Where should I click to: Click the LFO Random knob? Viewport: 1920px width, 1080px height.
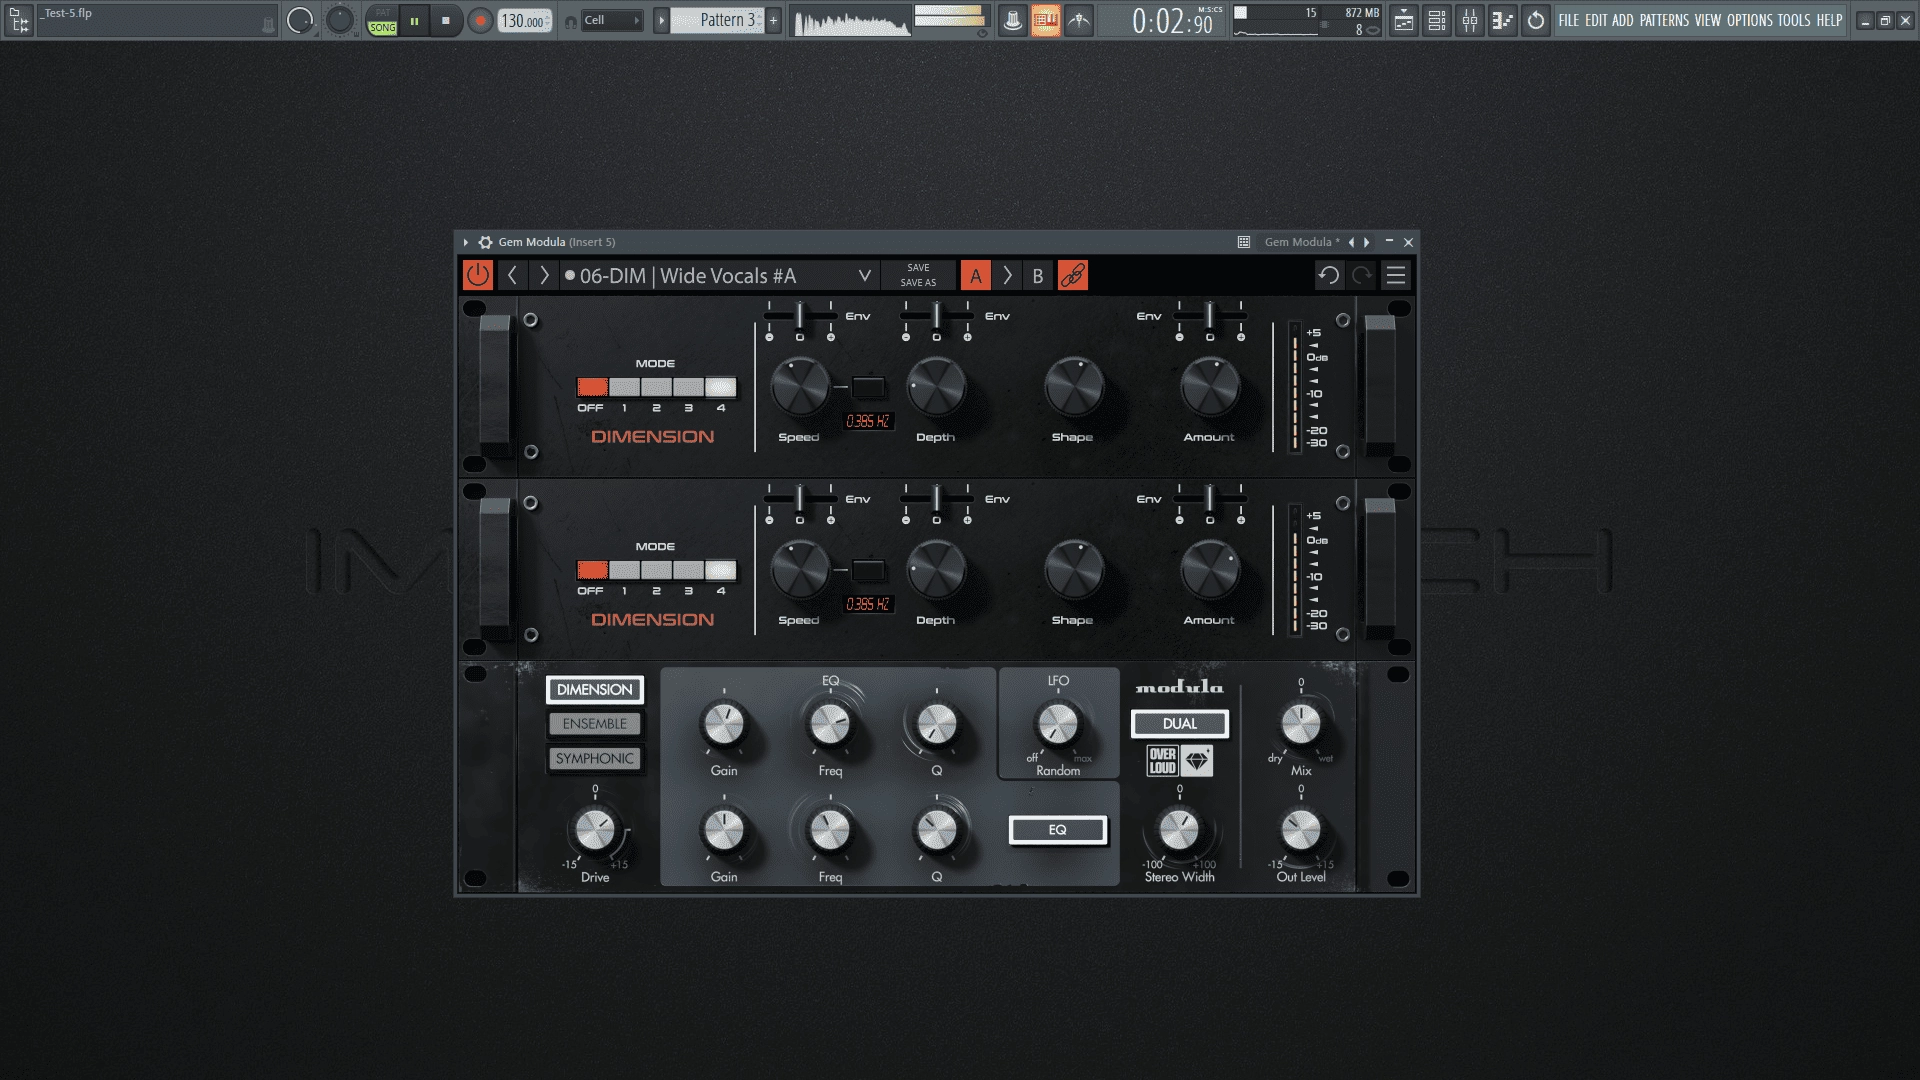point(1058,724)
